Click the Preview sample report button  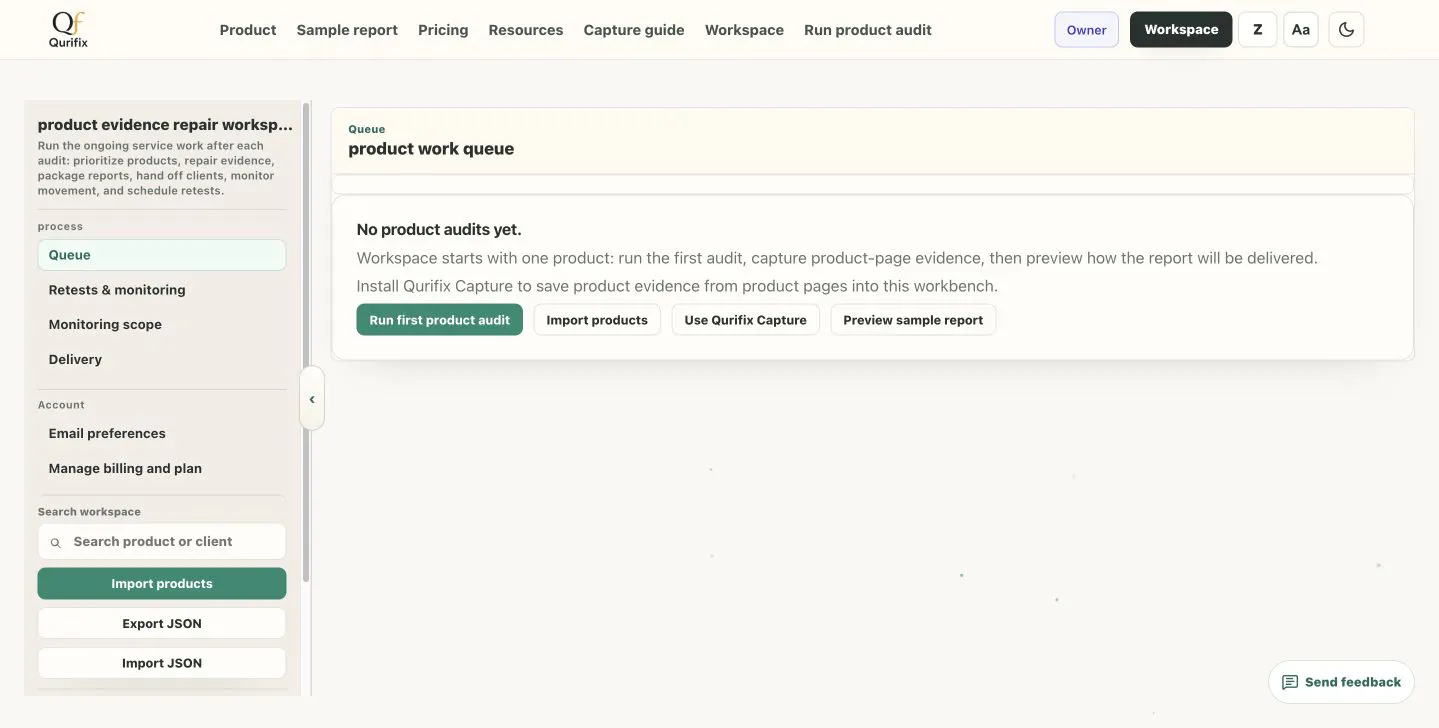913,320
